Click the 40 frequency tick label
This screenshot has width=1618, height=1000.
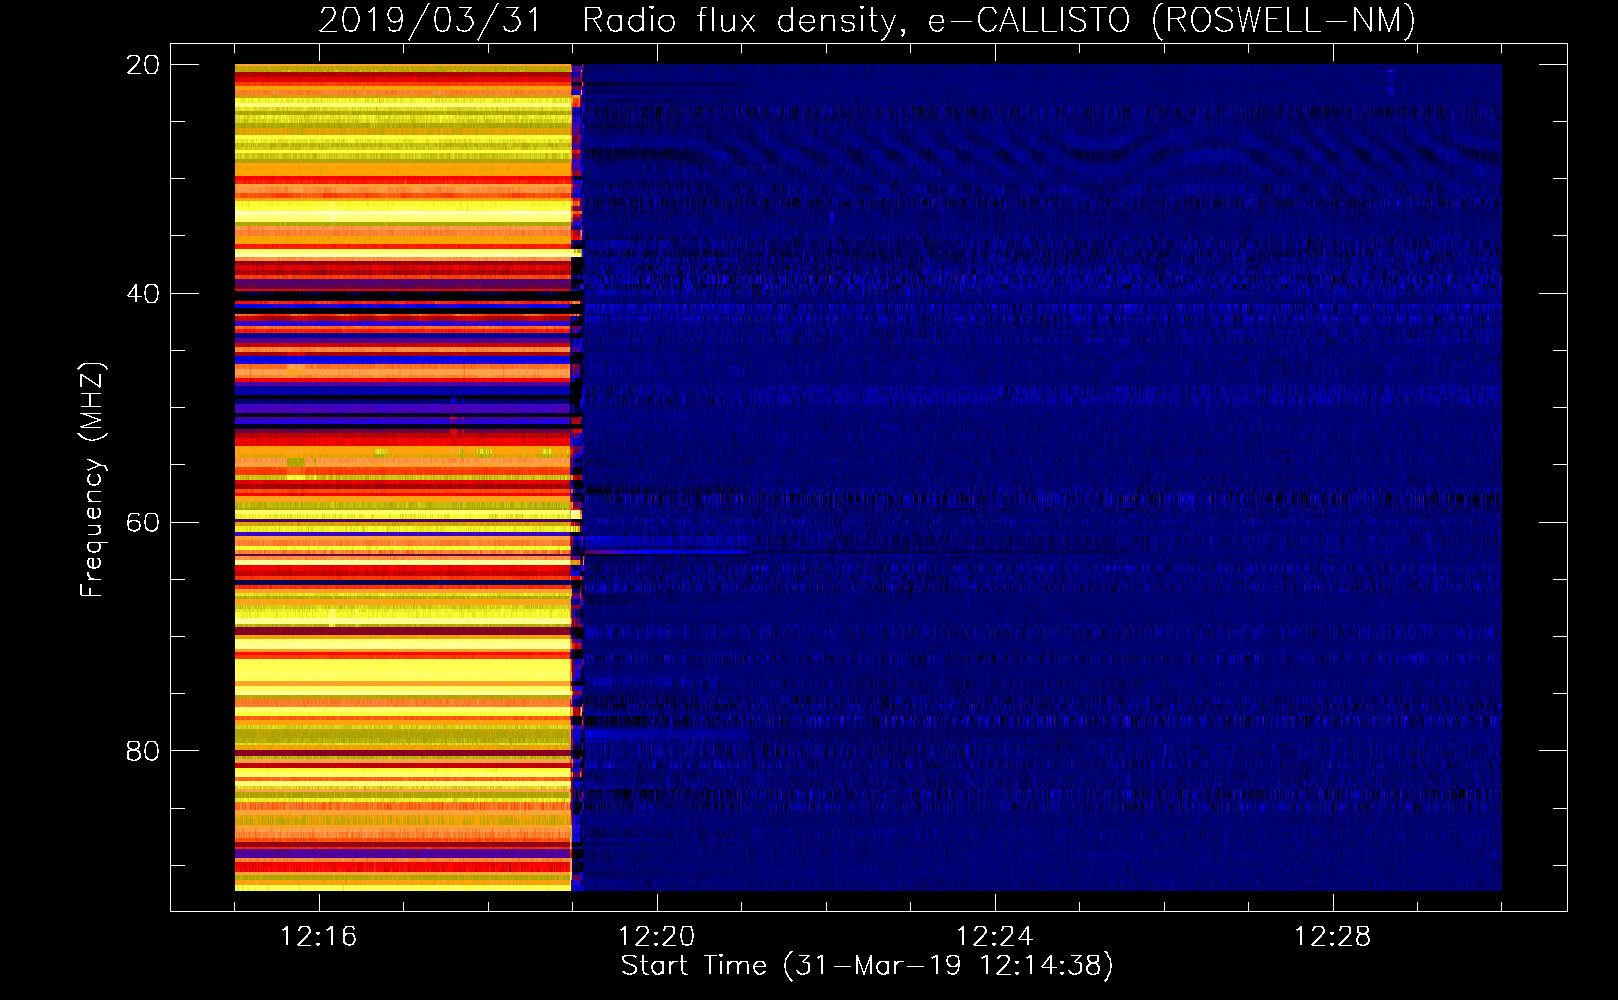pyautogui.click(x=143, y=293)
